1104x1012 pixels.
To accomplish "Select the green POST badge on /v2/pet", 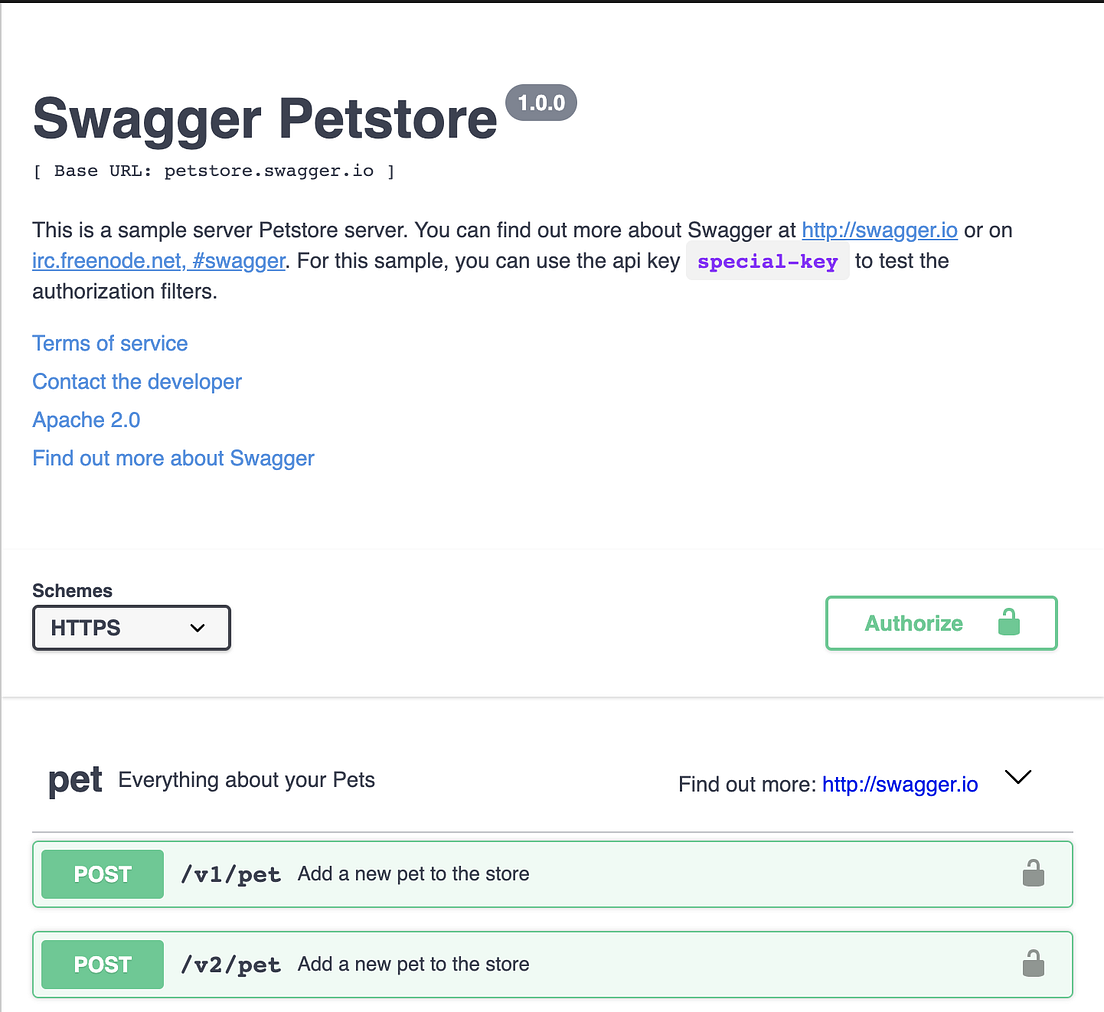I will point(101,964).
